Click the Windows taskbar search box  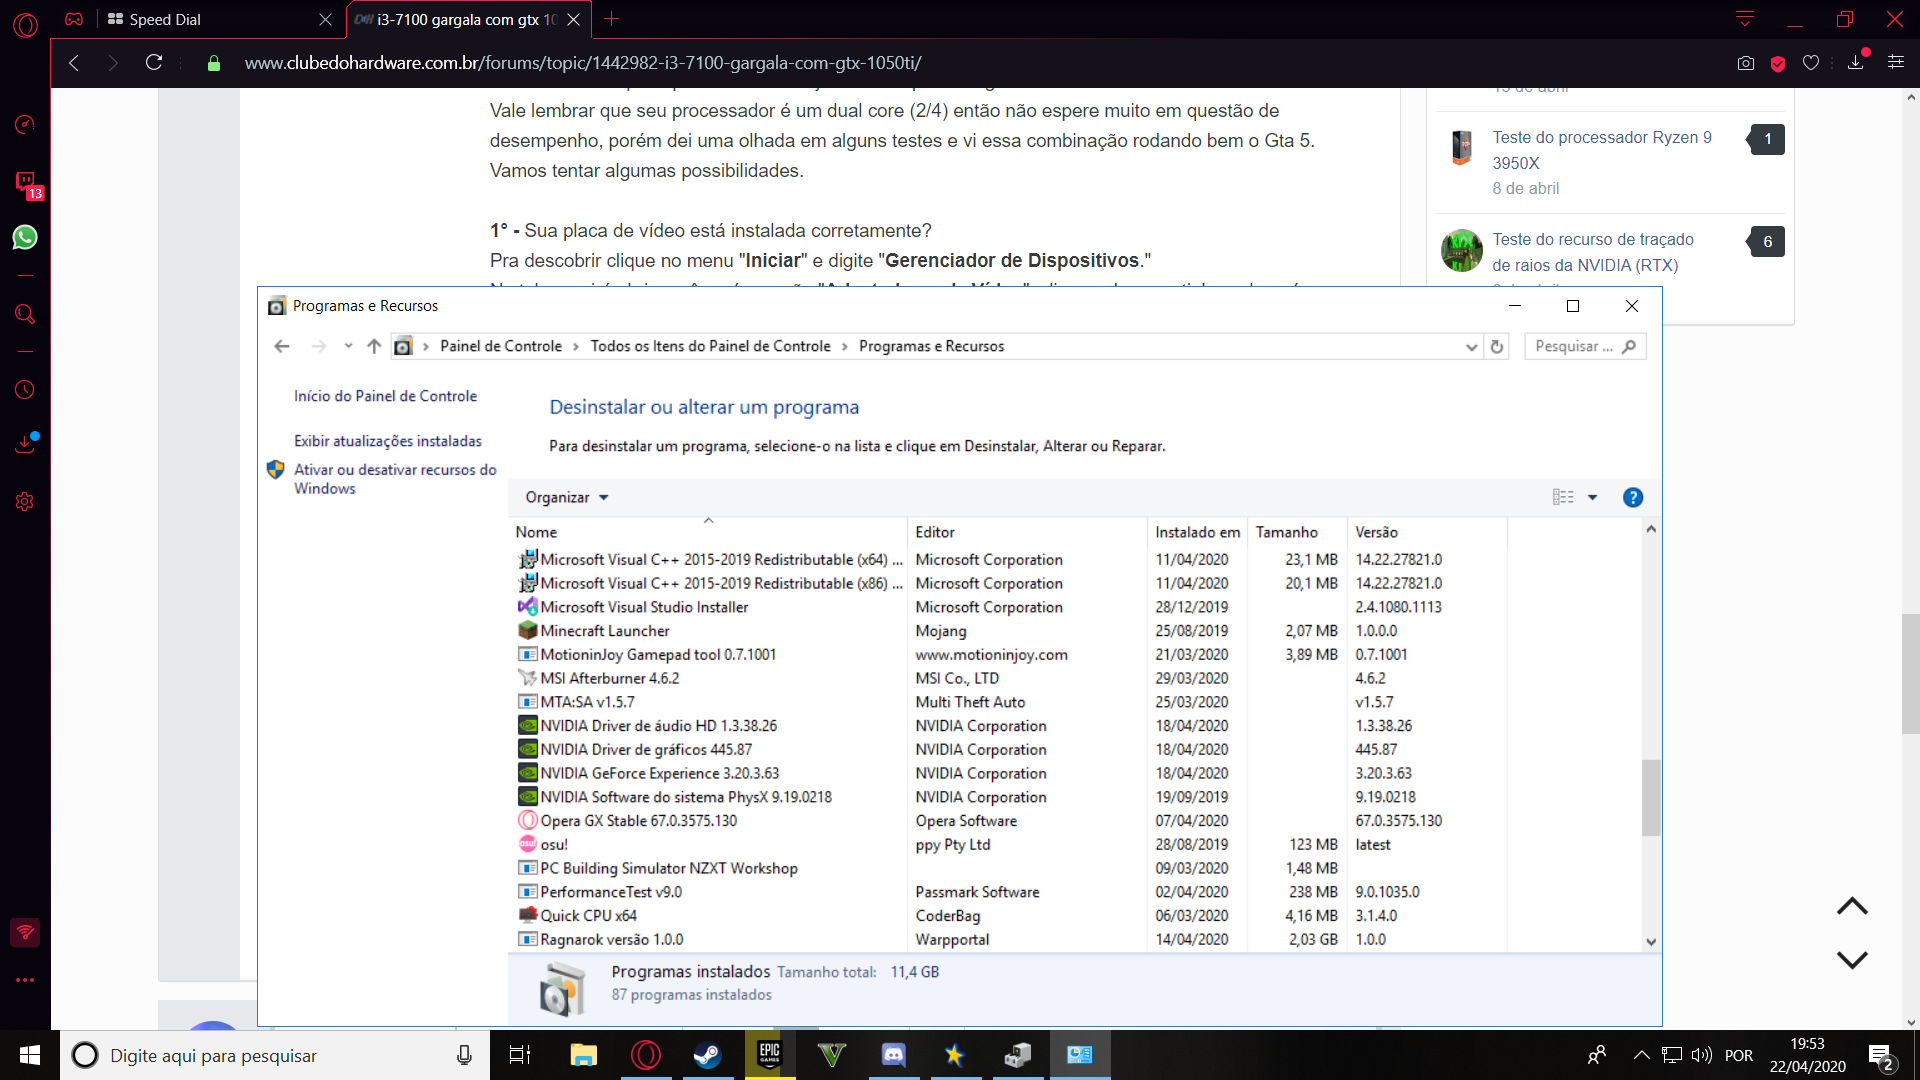275,1055
